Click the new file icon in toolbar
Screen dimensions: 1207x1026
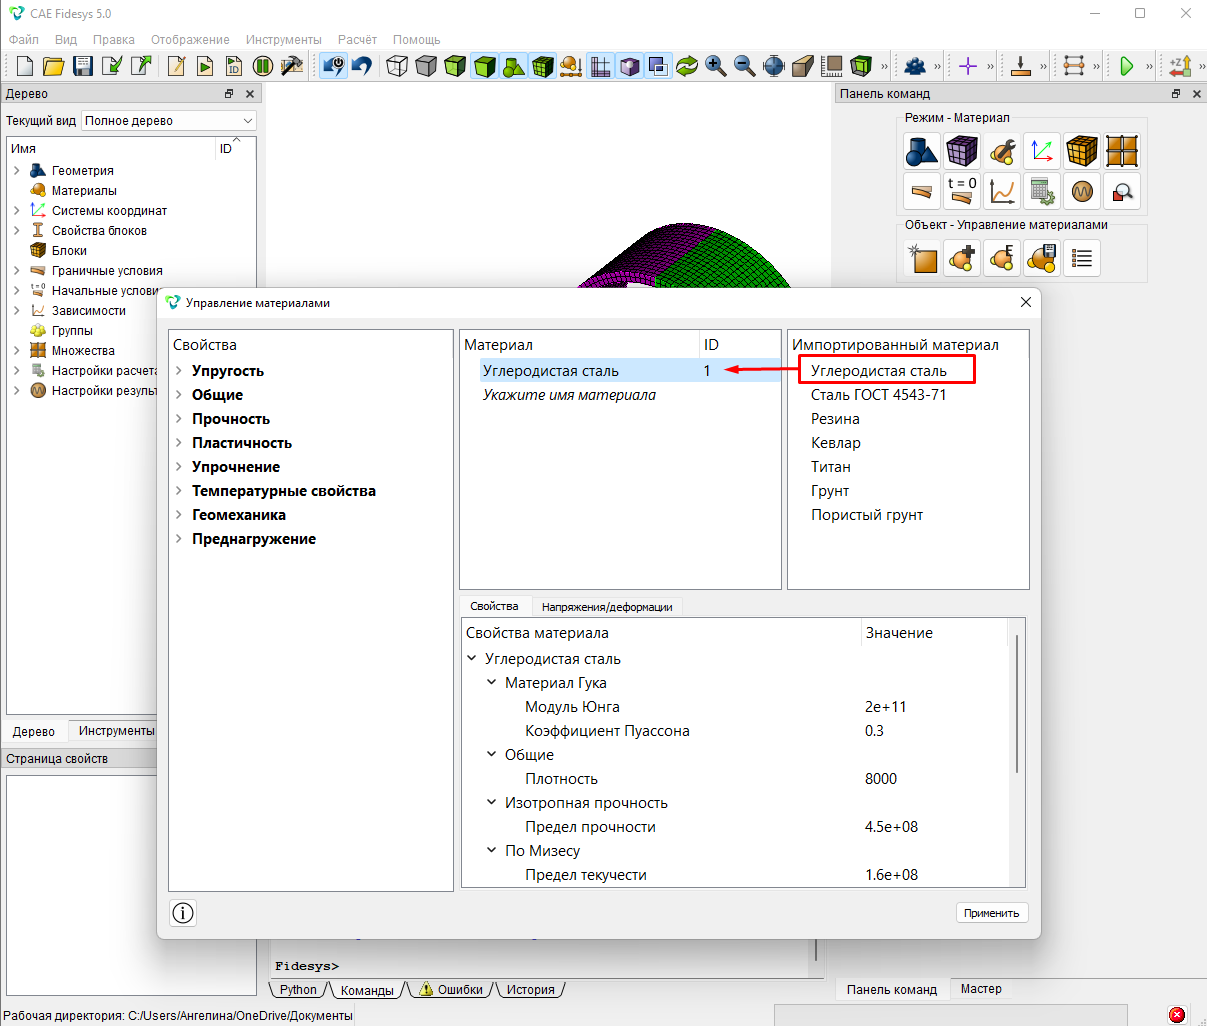tap(25, 66)
